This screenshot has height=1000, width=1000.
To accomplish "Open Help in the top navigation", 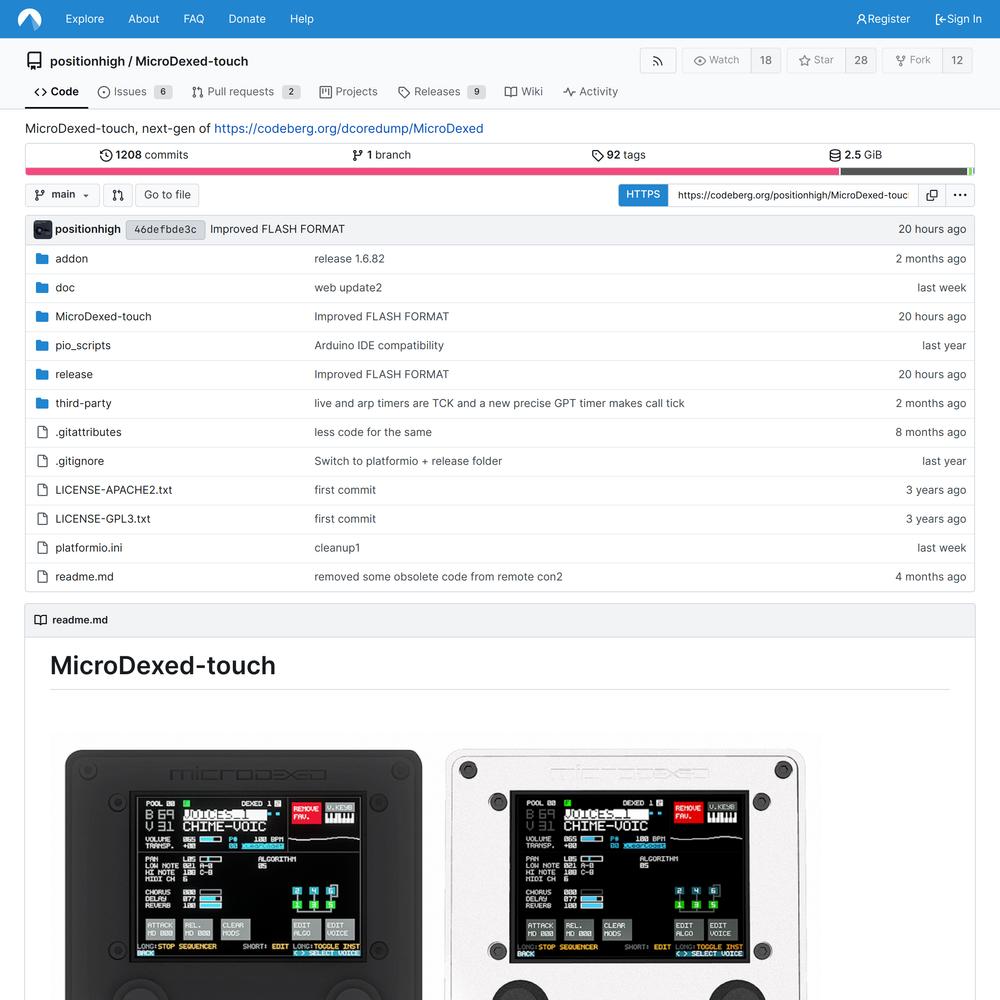I will pos(302,19).
